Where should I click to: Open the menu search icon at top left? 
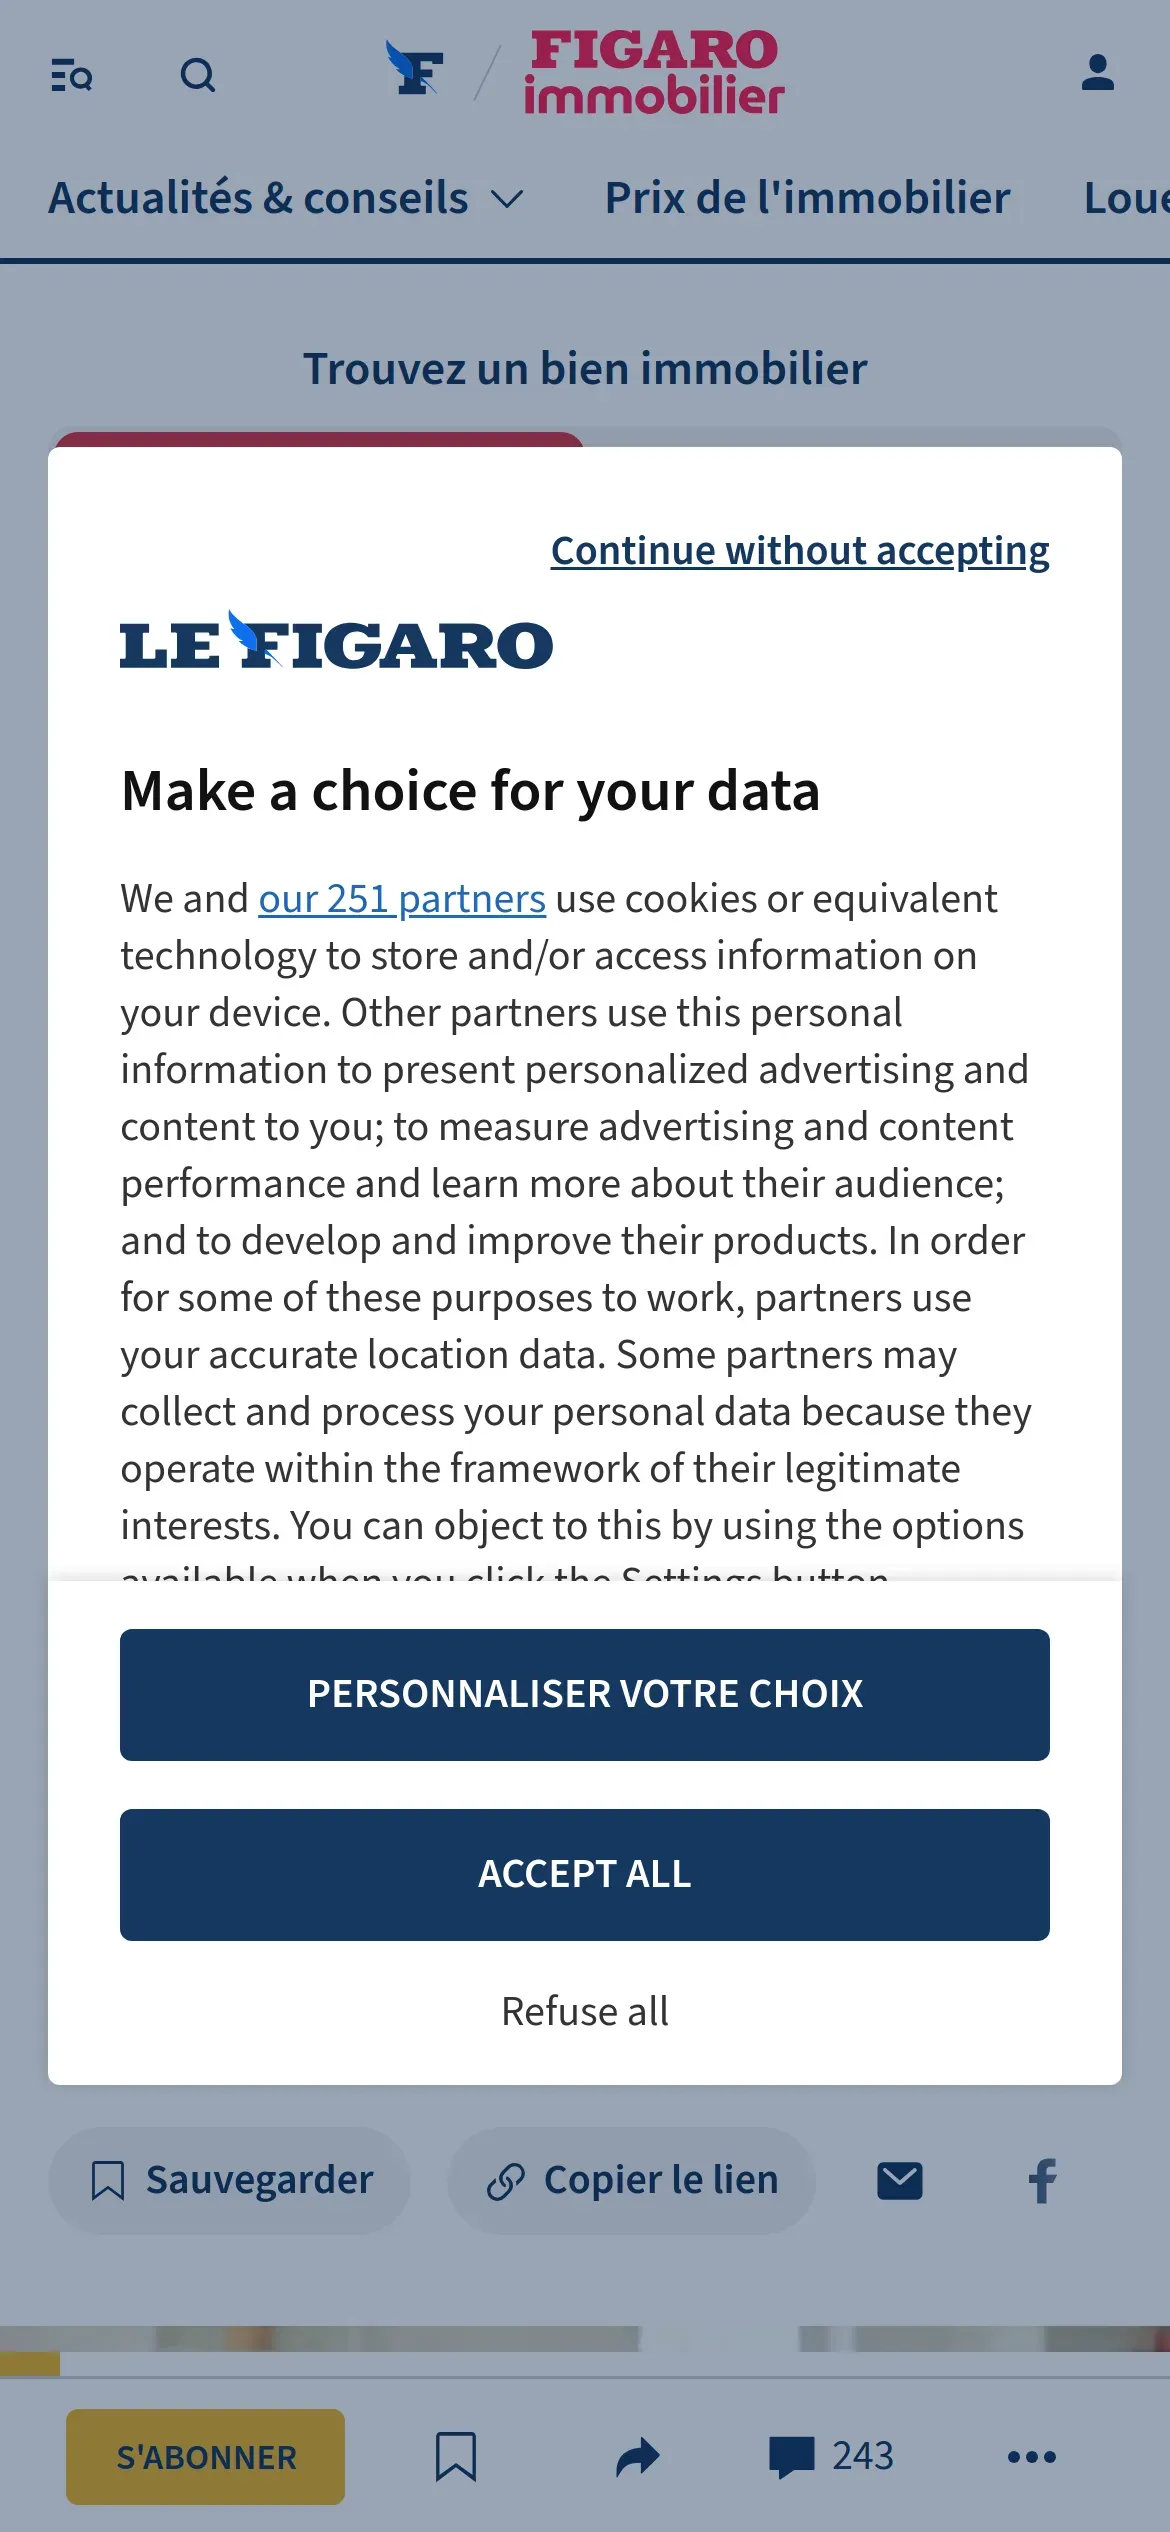[x=71, y=75]
